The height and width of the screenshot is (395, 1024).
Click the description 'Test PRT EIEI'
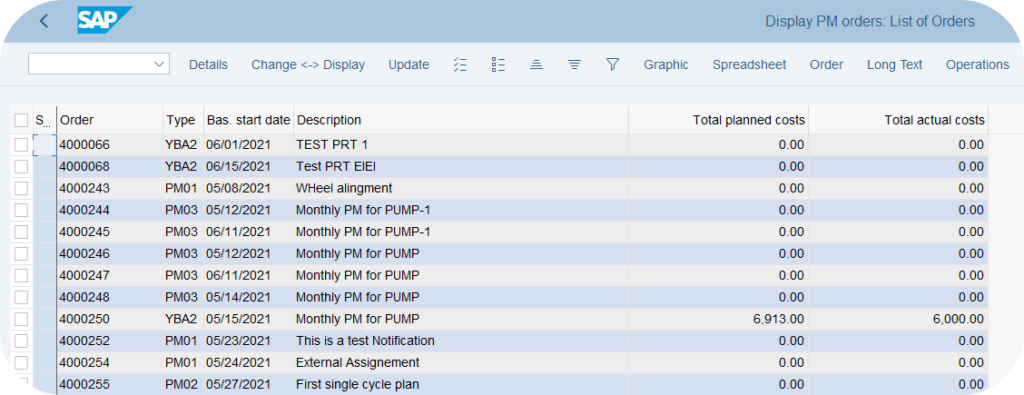click(x=336, y=166)
